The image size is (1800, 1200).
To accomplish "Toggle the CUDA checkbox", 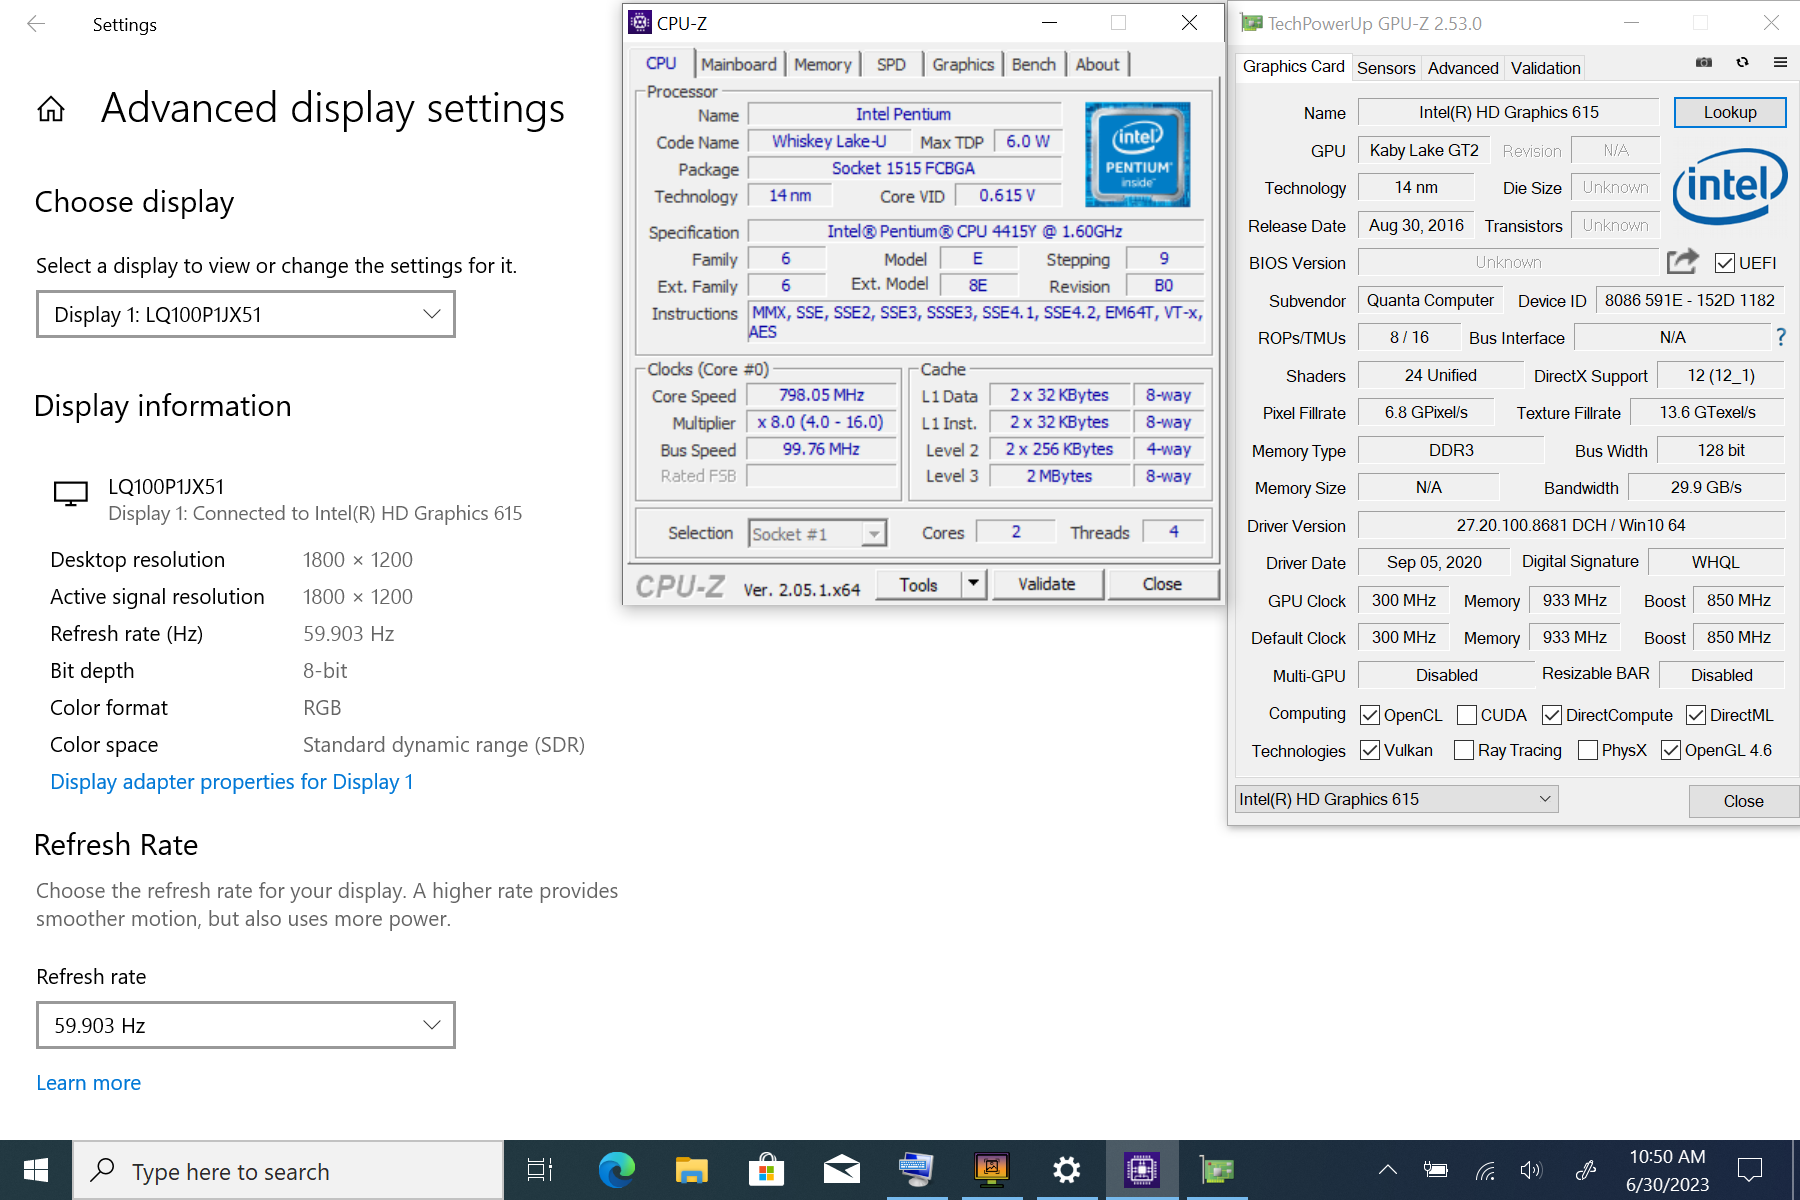I will [1467, 715].
